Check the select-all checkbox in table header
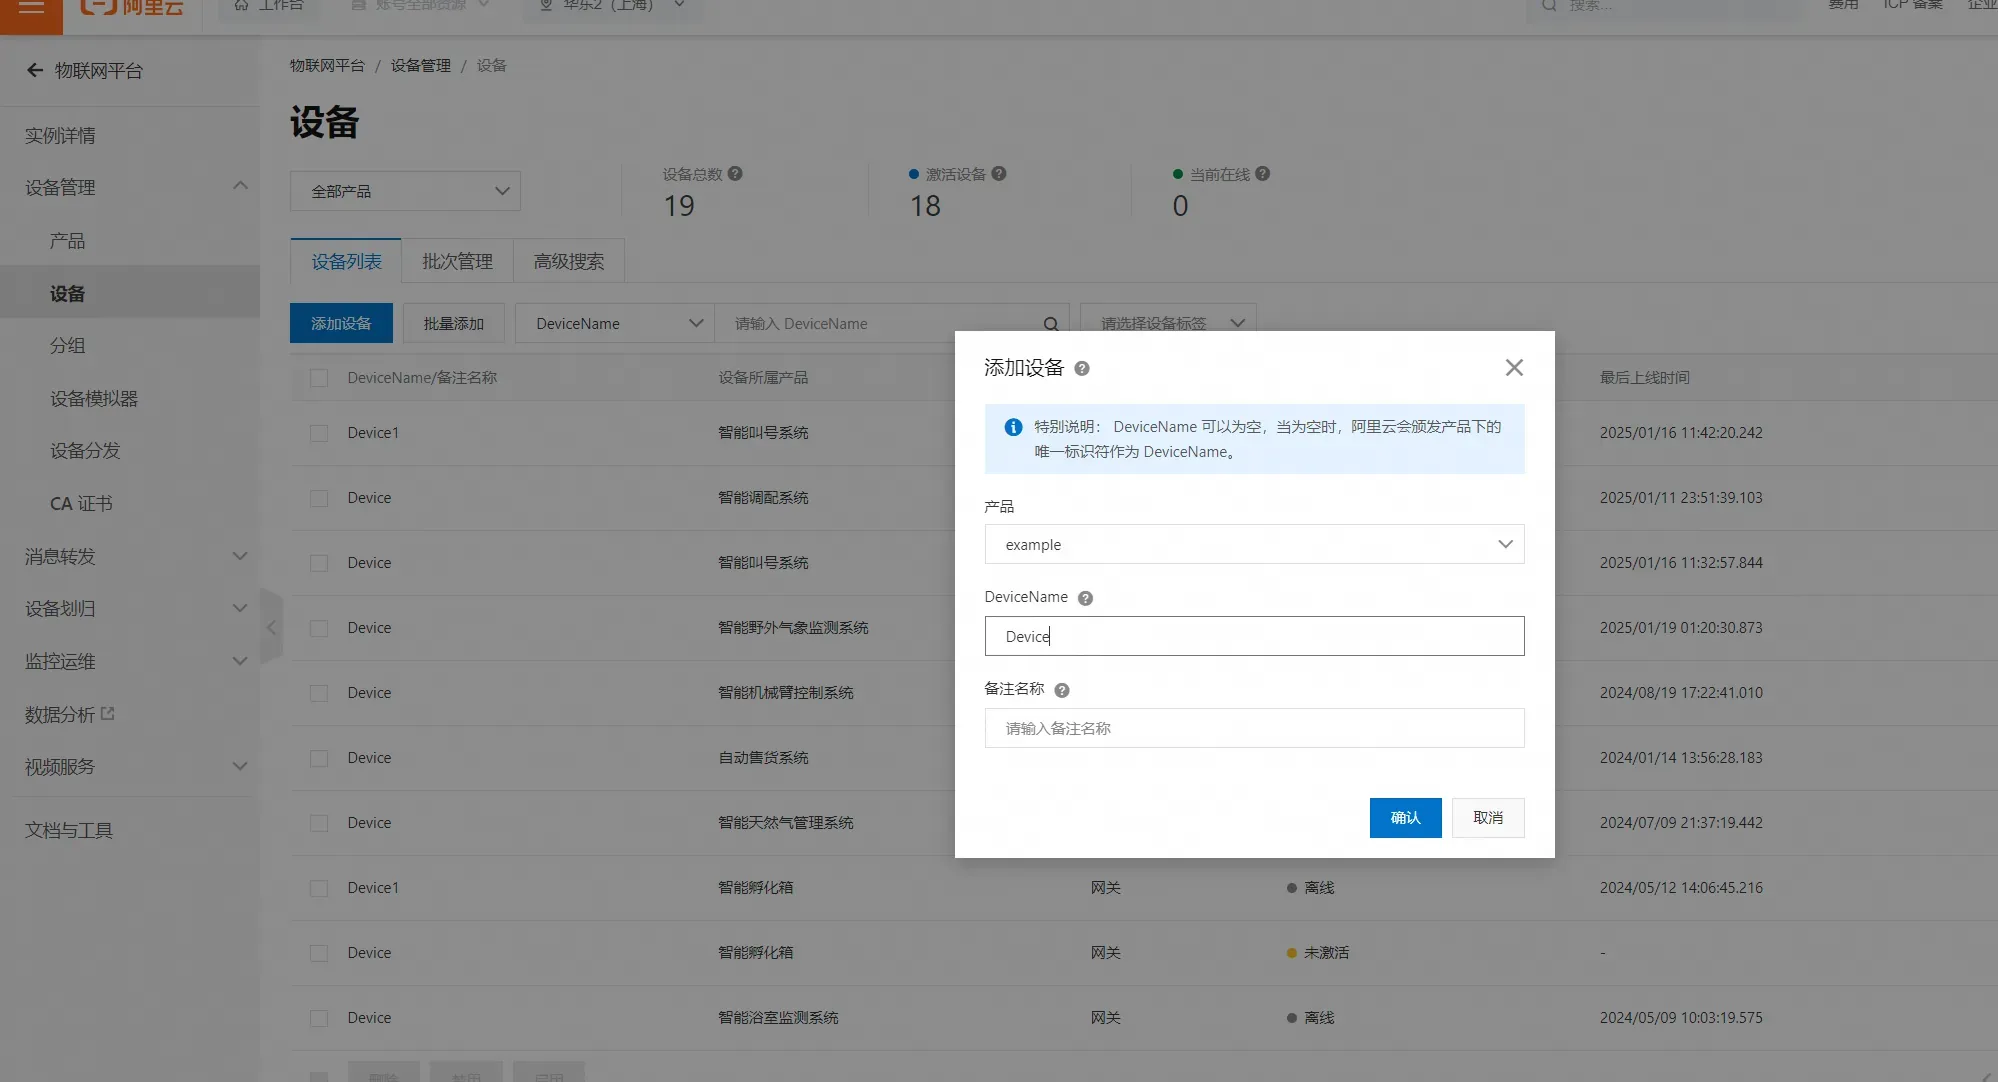 coord(319,378)
